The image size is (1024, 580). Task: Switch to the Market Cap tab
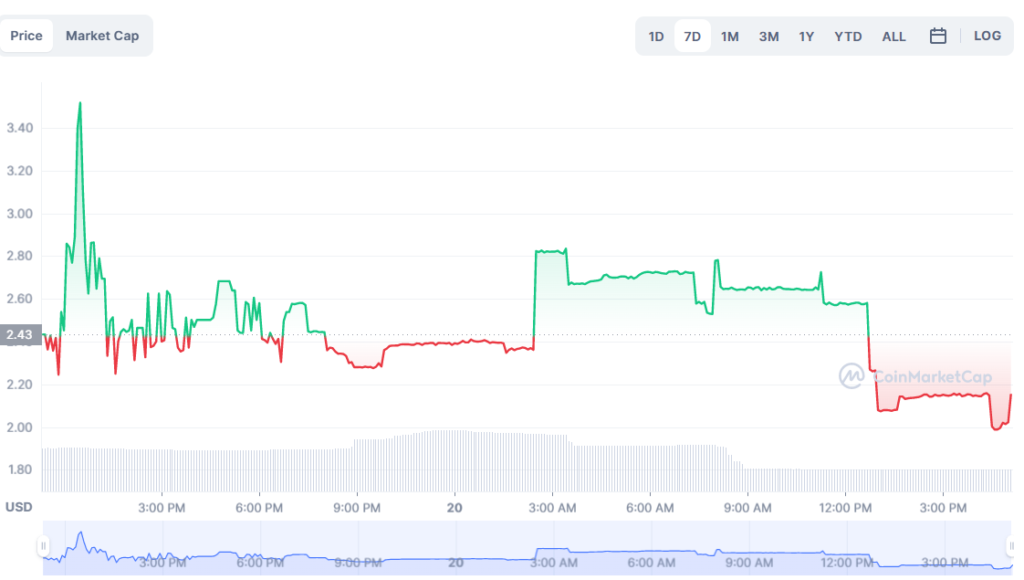point(102,35)
